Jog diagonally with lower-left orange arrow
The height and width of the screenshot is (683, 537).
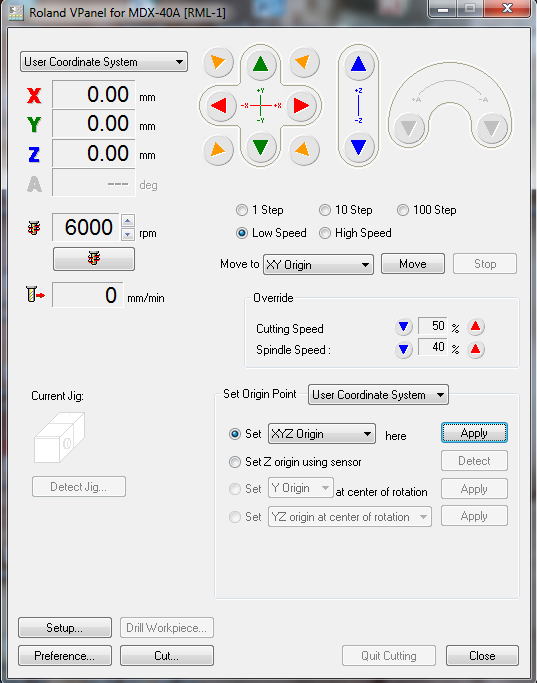point(218,149)
